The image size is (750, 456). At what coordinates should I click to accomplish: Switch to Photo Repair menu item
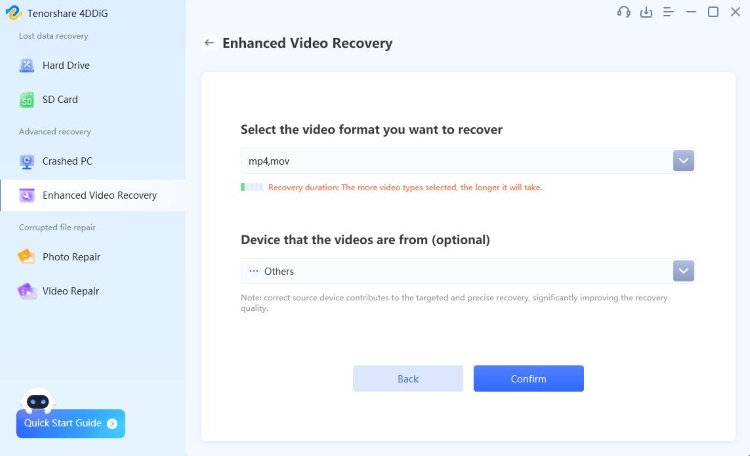93,257
